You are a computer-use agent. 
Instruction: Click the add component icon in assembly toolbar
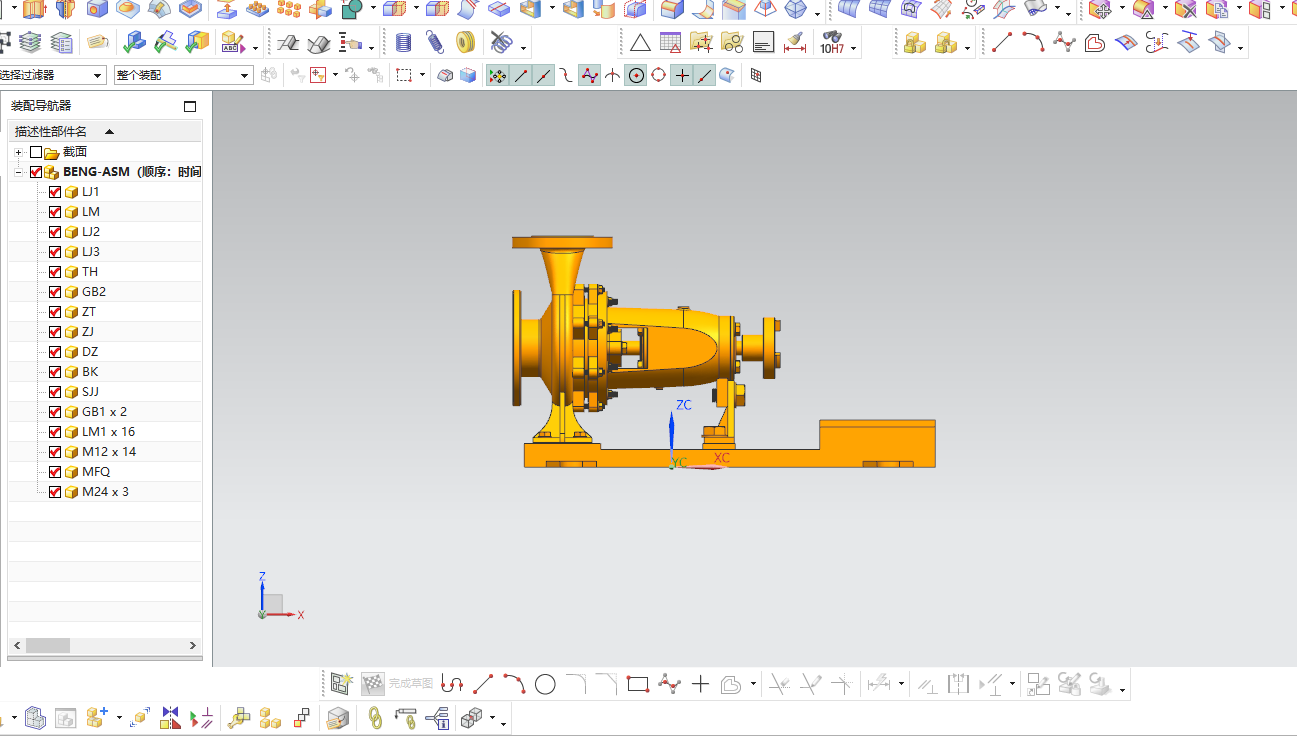click(x=97, y=717)
